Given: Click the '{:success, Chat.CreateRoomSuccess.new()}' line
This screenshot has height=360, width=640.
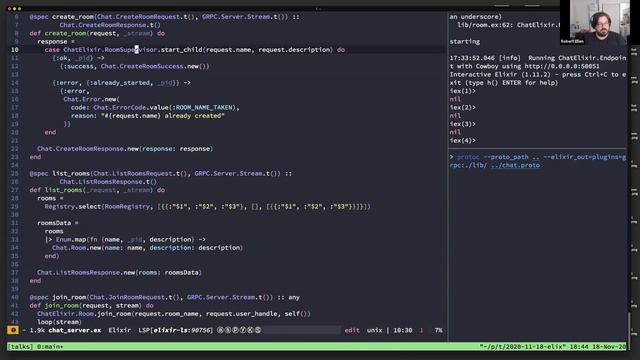Looking at the screenshot, I should pyautogui.click(x=135, y=66).
